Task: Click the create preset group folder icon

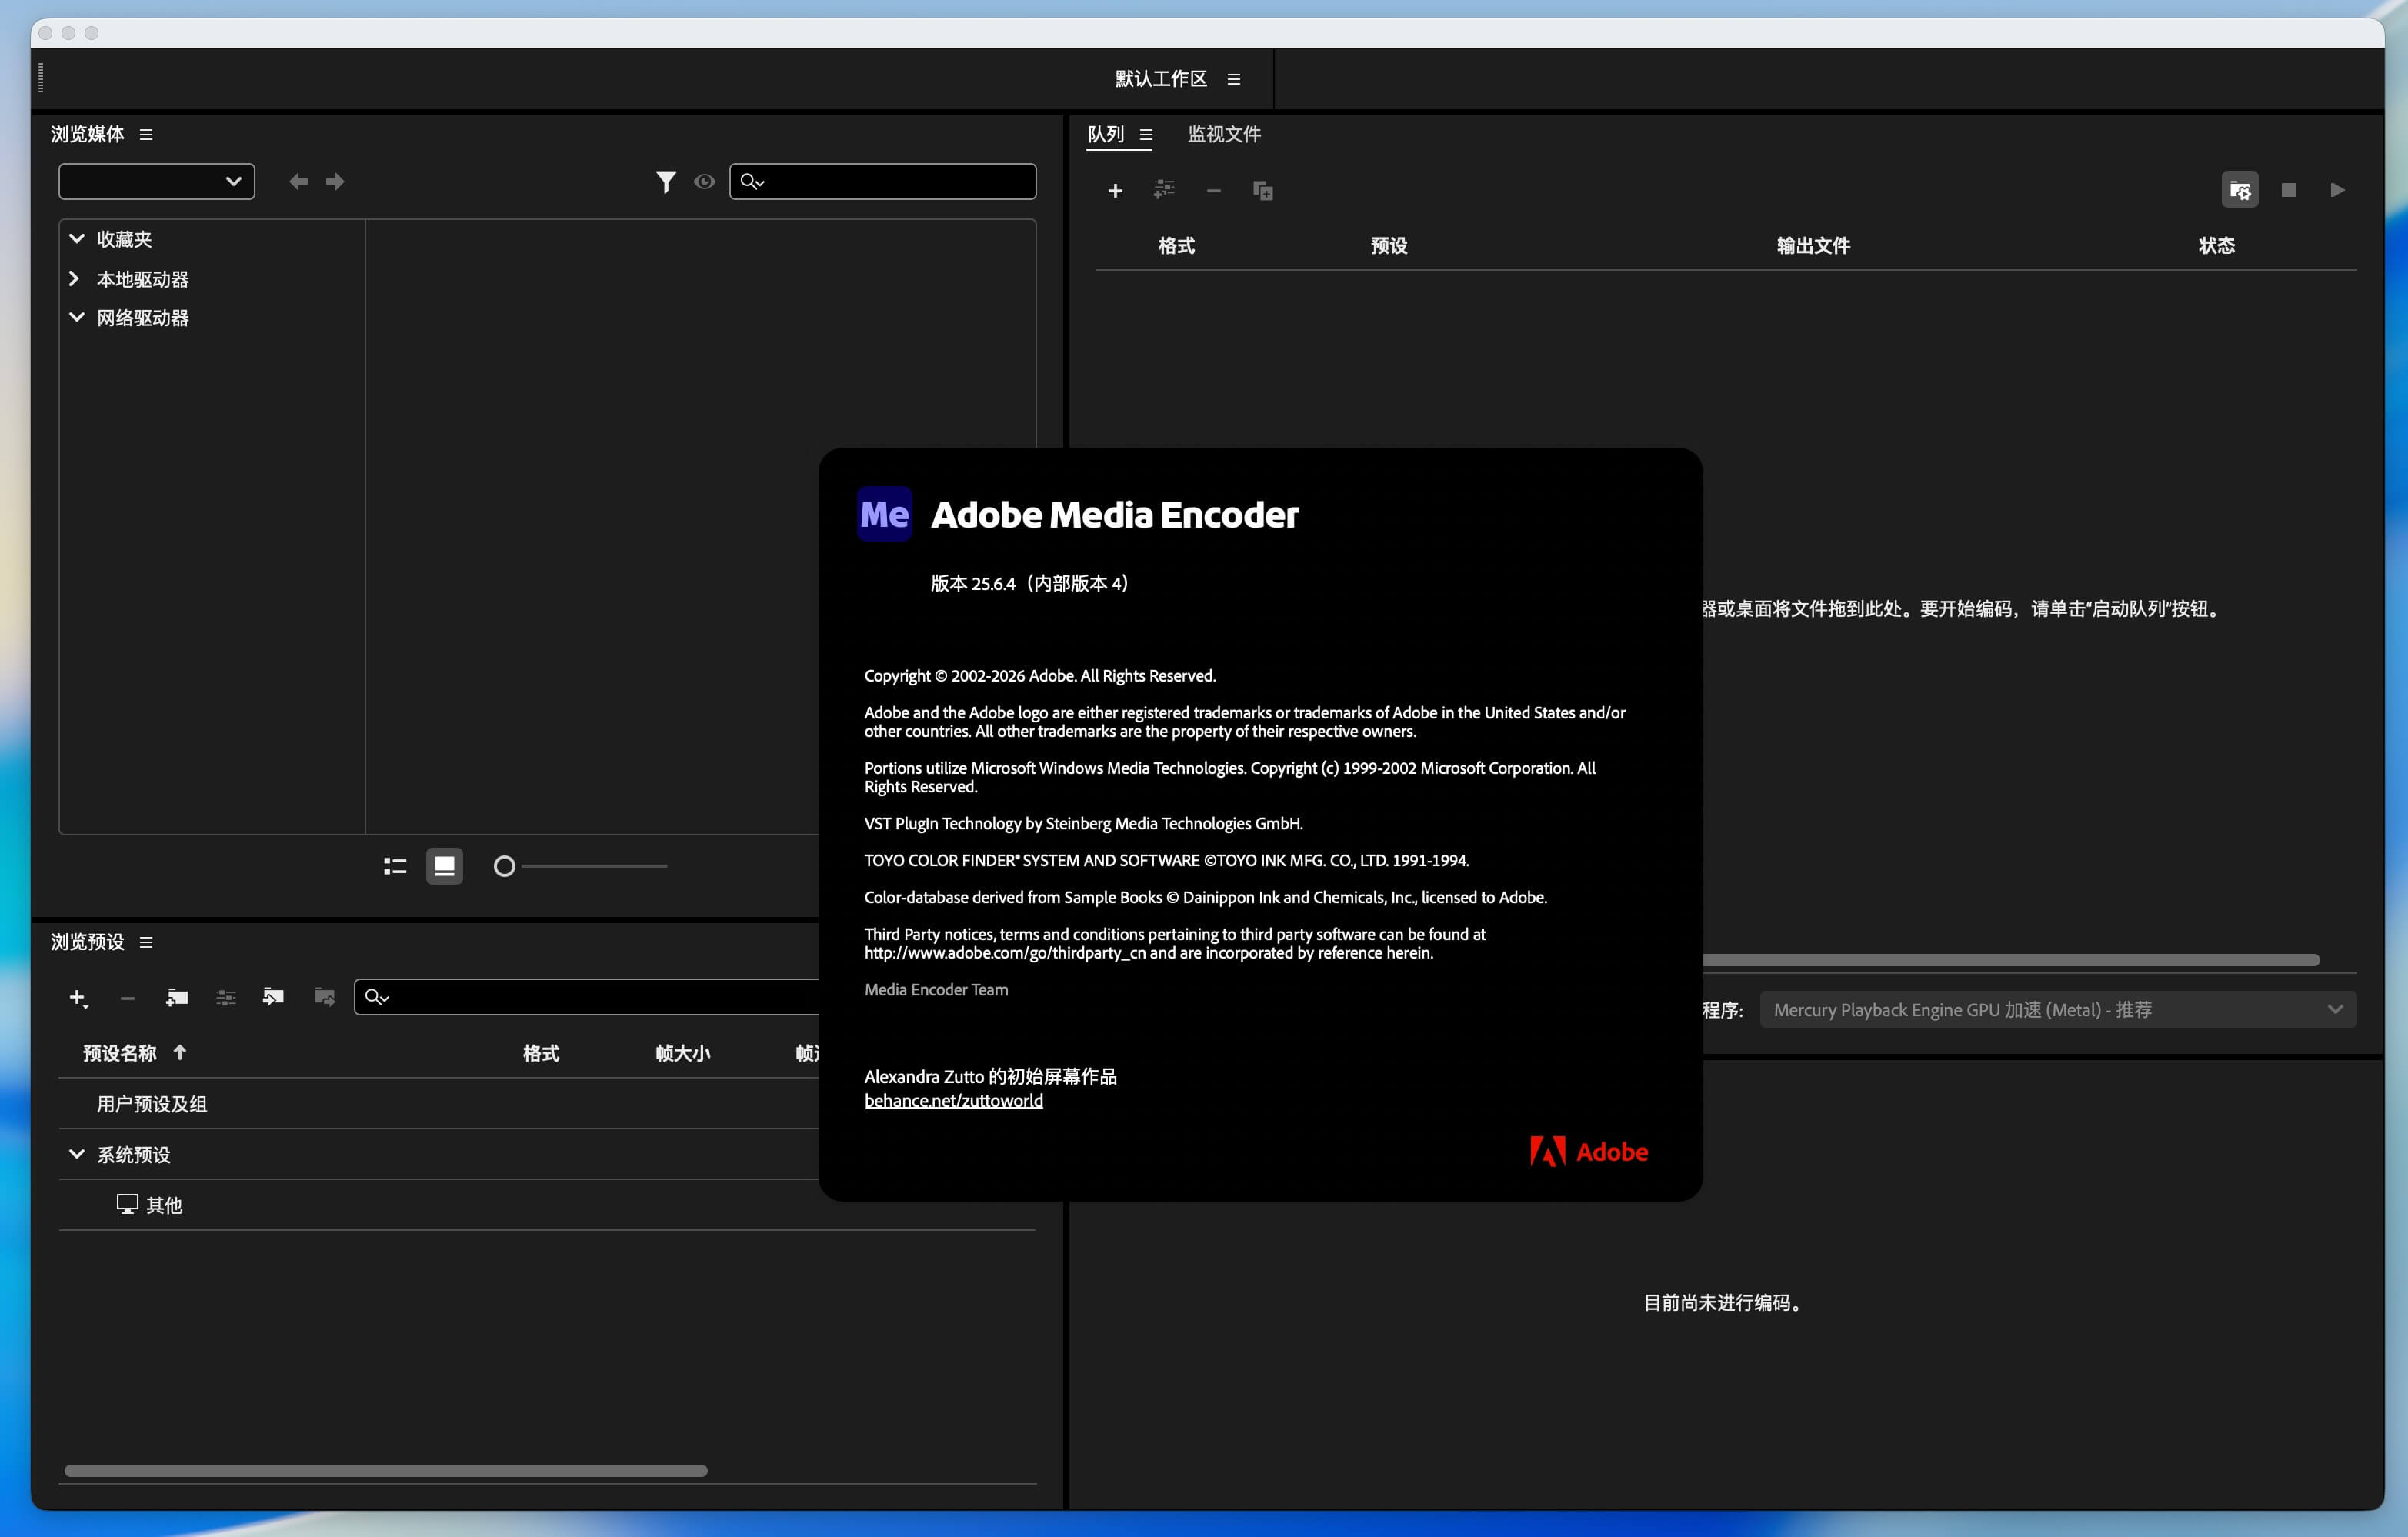Action: click(177, 997)
